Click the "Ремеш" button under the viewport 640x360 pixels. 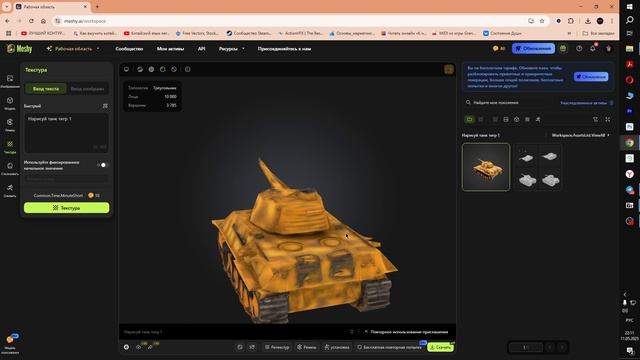(x=307, y=347)
